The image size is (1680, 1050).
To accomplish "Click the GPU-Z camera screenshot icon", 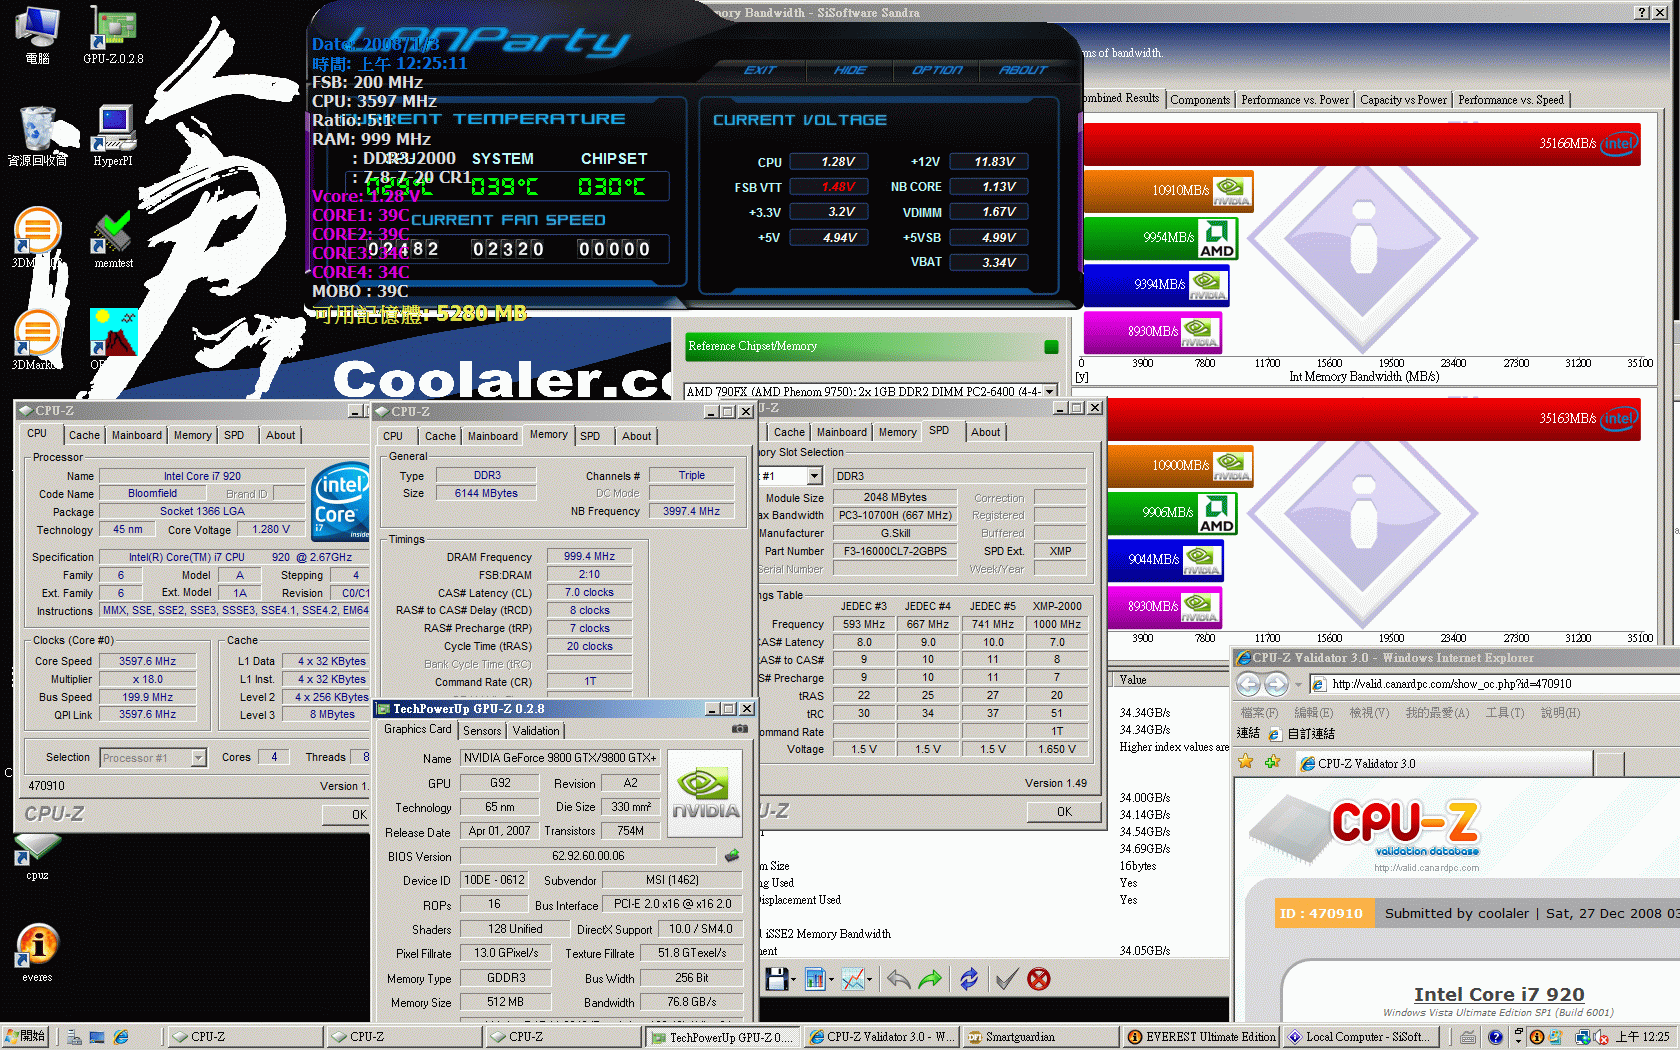I will pos(740,729).
